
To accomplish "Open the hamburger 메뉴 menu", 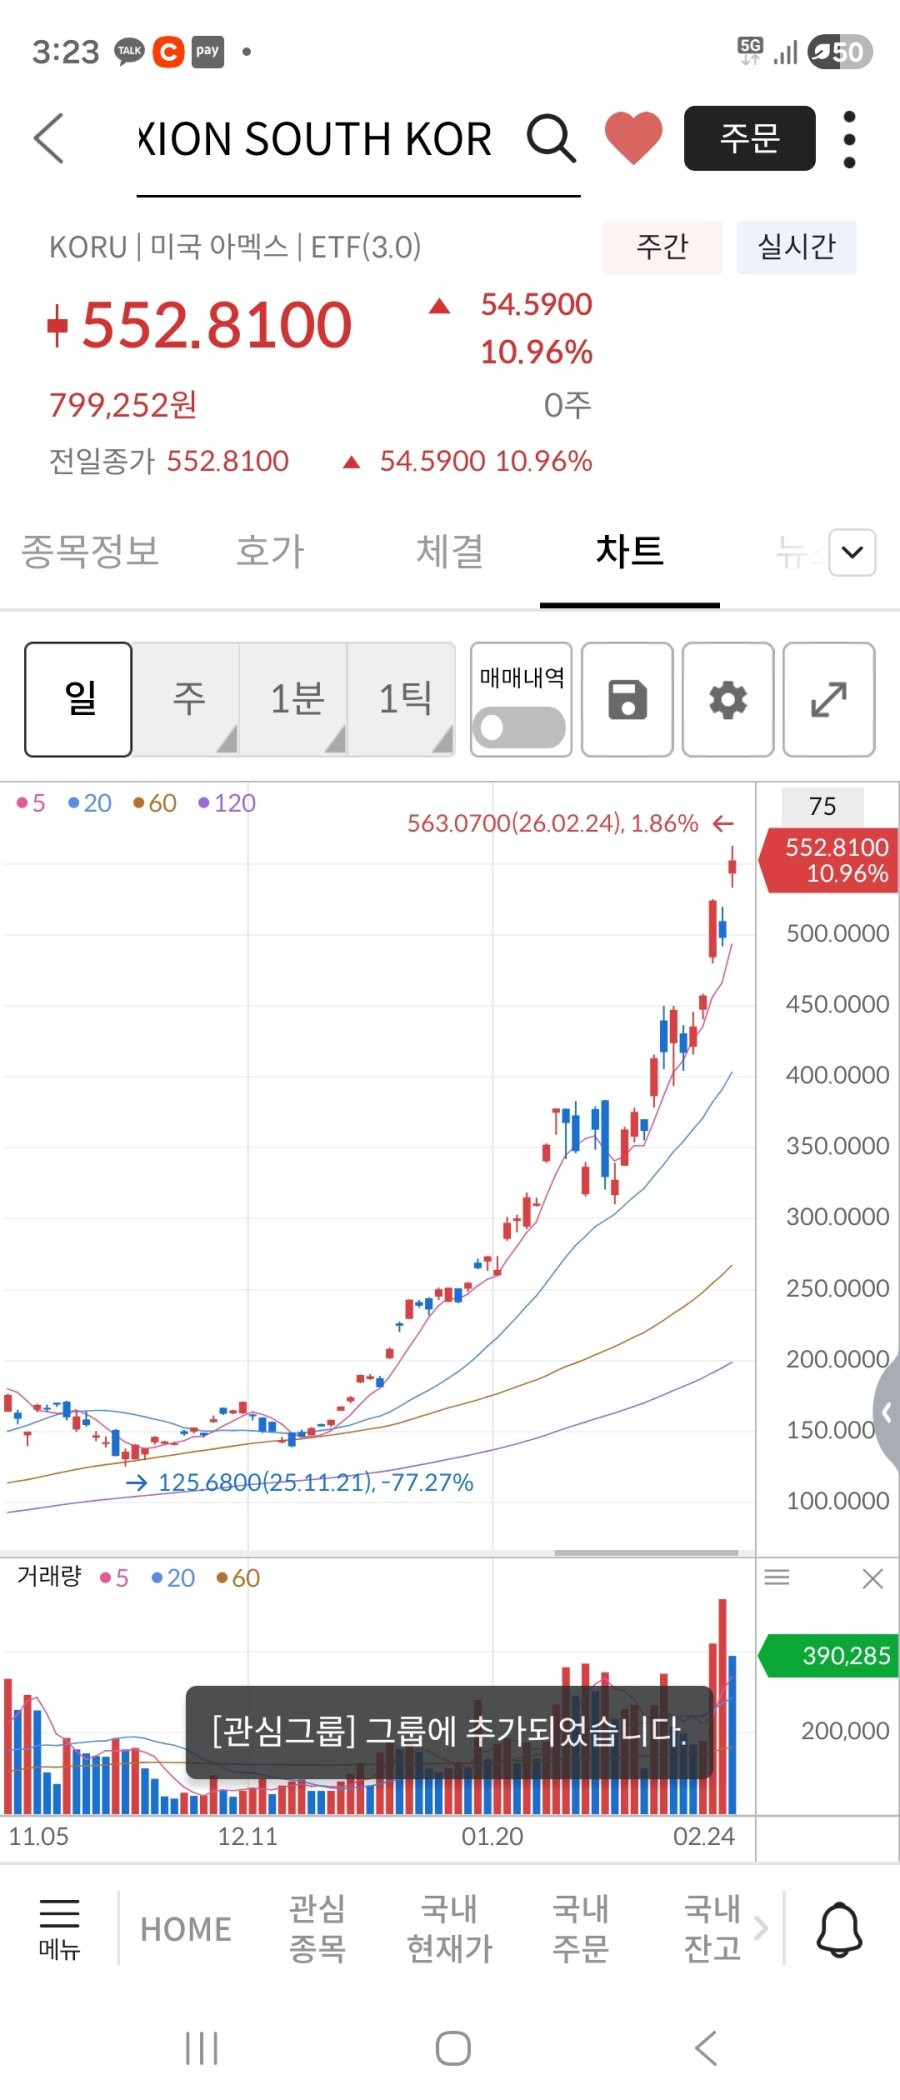I will (x=59, y=1927).
